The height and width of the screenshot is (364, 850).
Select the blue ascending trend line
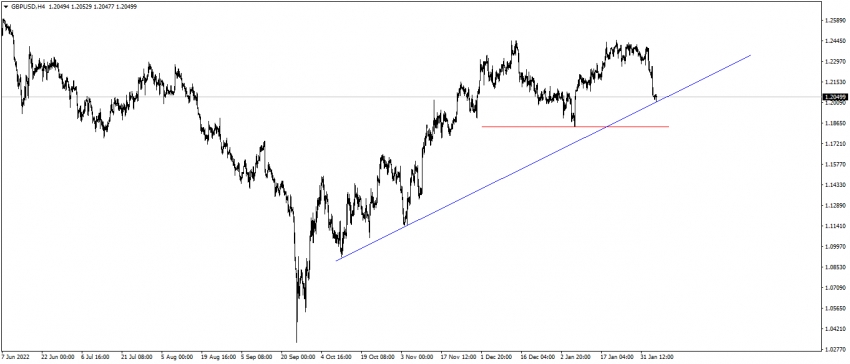coord(543,158)
